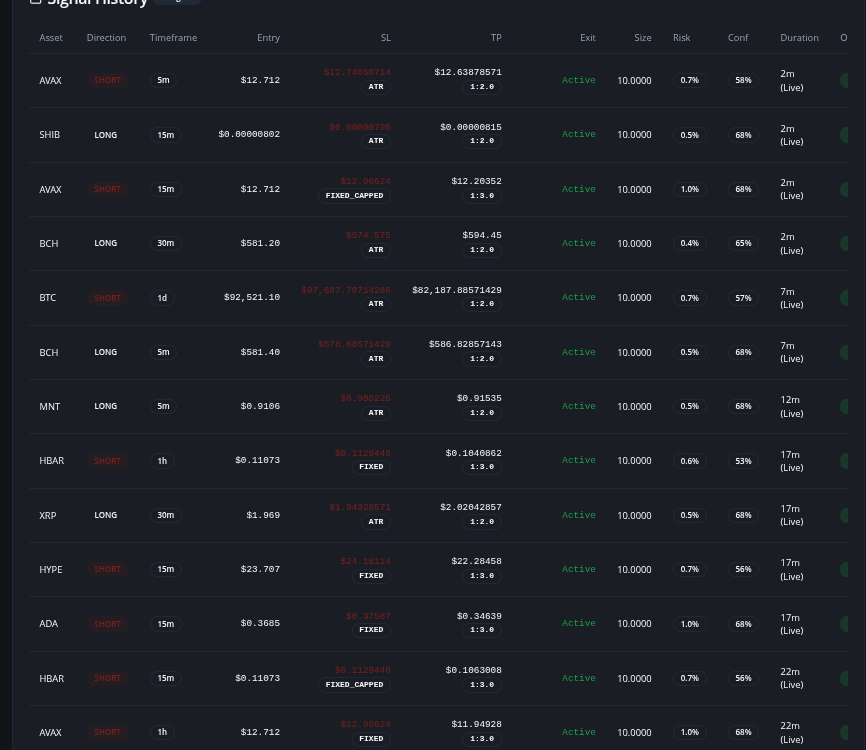Click the 65% confidence badge
866x750 pixels.
tap(743, 243)
